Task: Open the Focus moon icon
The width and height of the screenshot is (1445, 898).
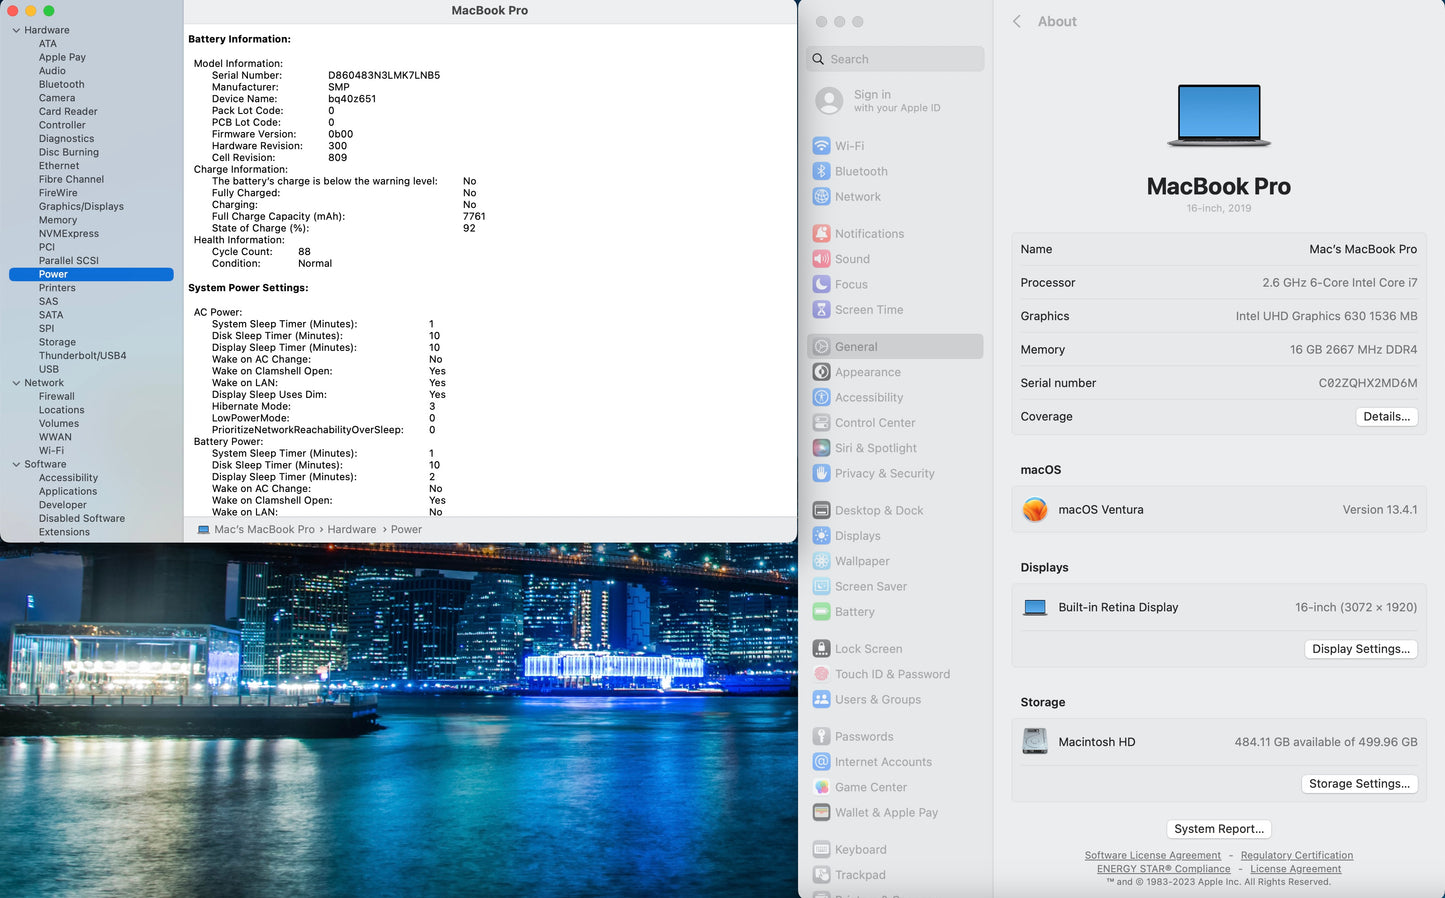Action: (x=821, y=285)
